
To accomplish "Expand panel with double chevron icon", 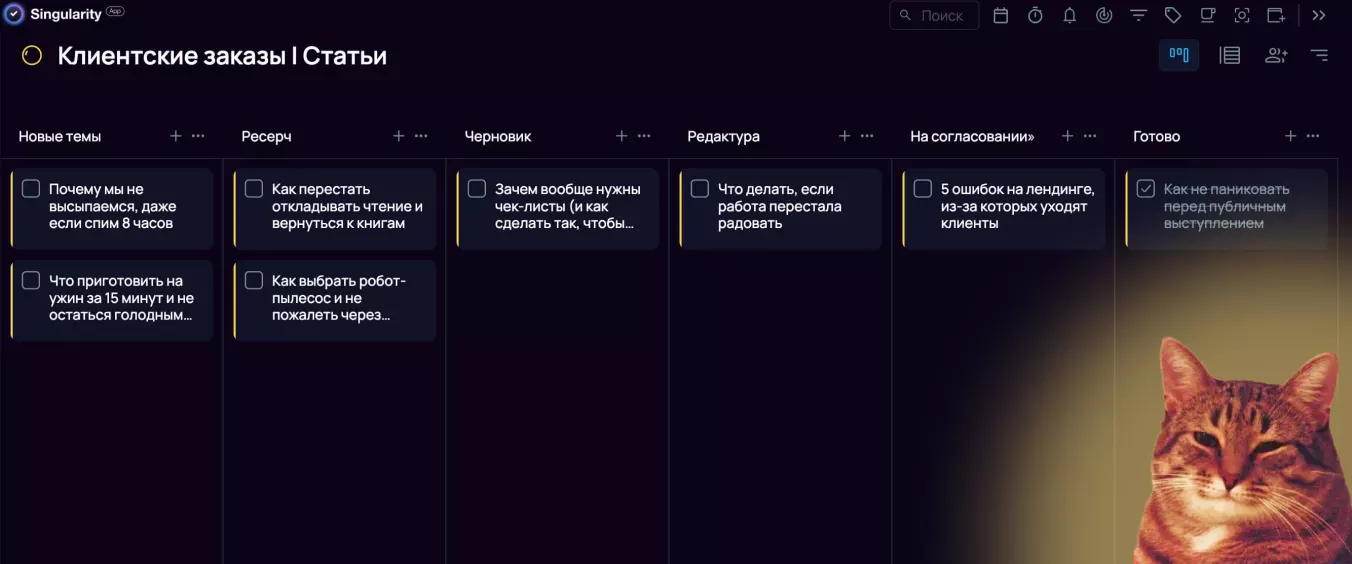I will click(1319, 15).
